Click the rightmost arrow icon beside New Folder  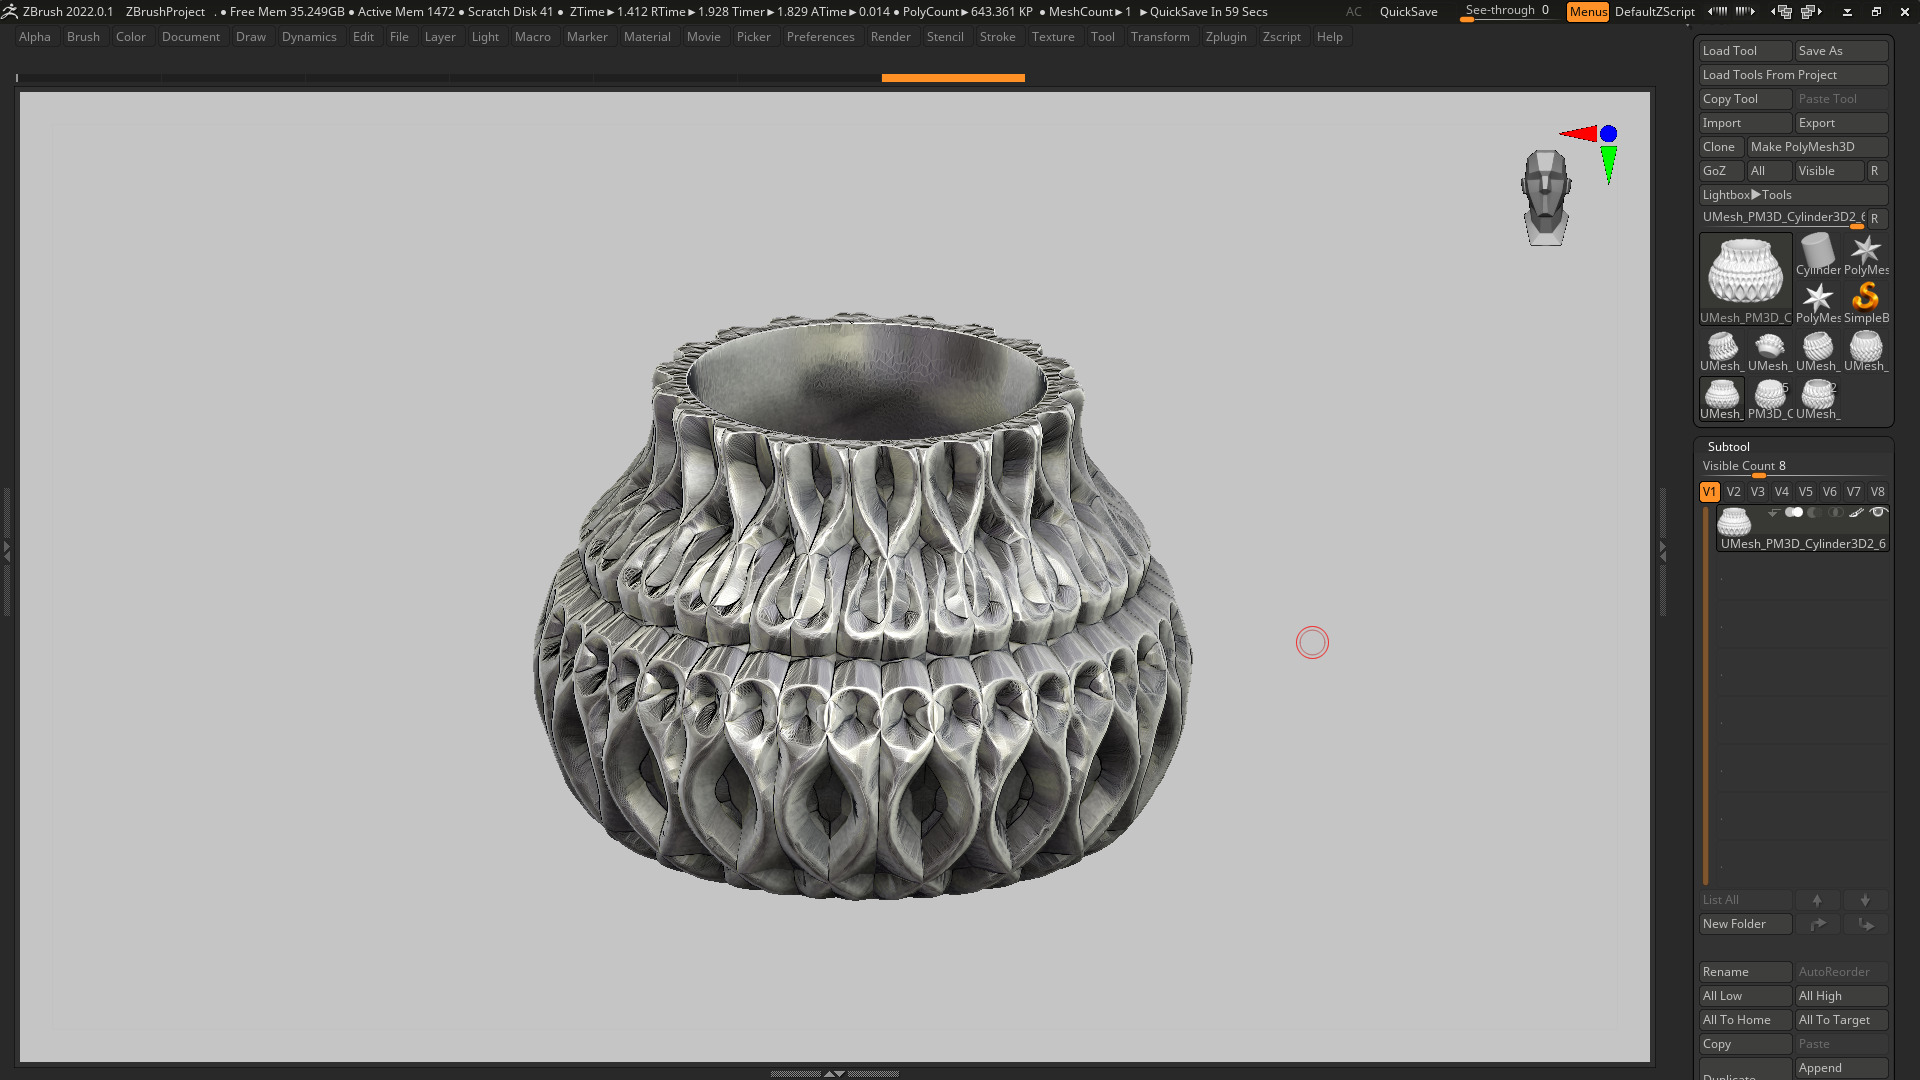pyautogui.click(x=1865, y=924)
